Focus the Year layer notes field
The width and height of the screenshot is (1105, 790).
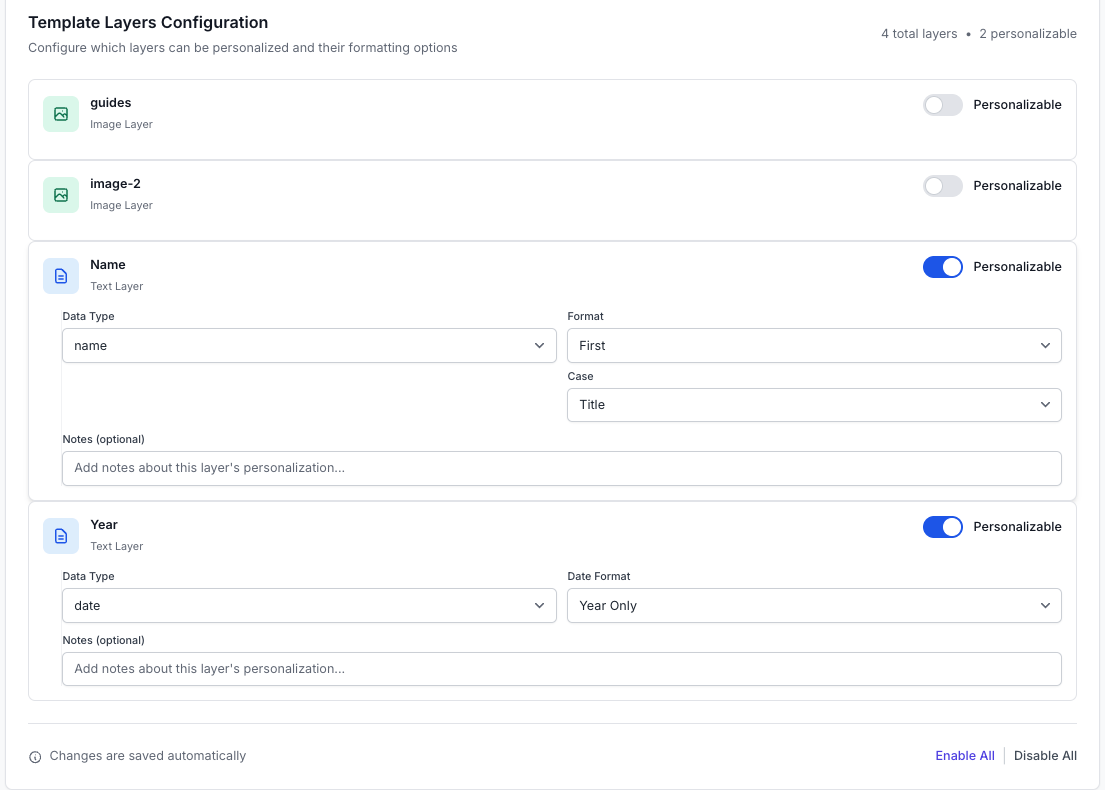pos(561,669)
